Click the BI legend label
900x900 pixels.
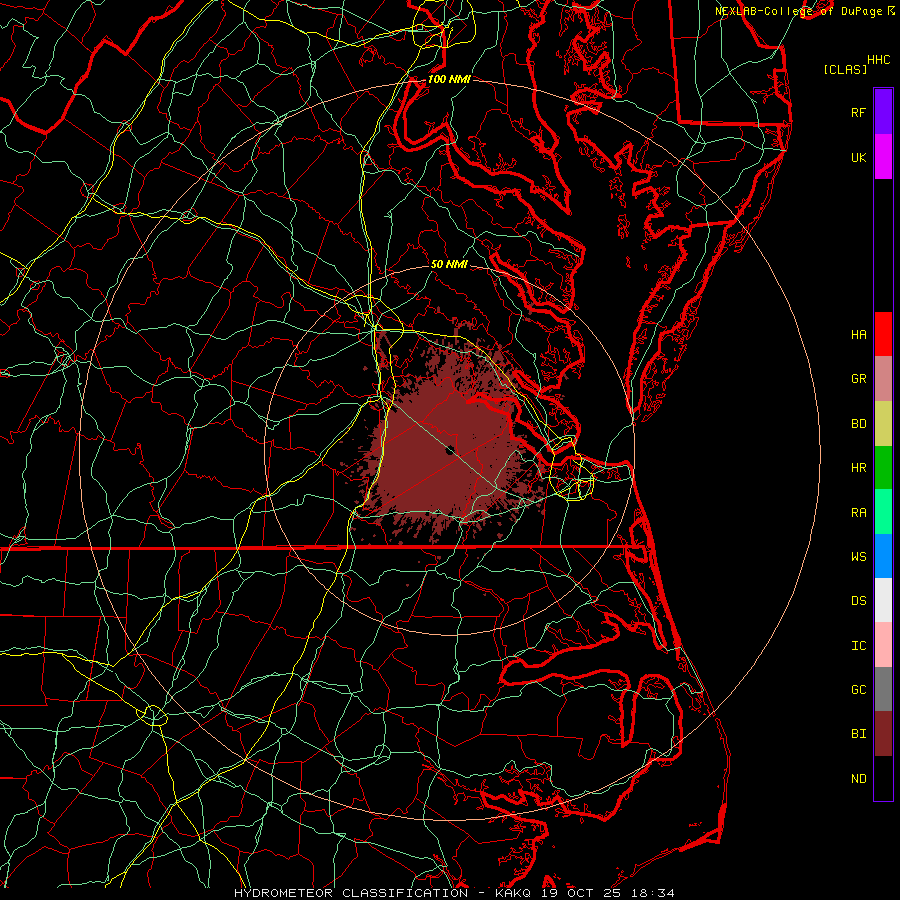(859, 734)
